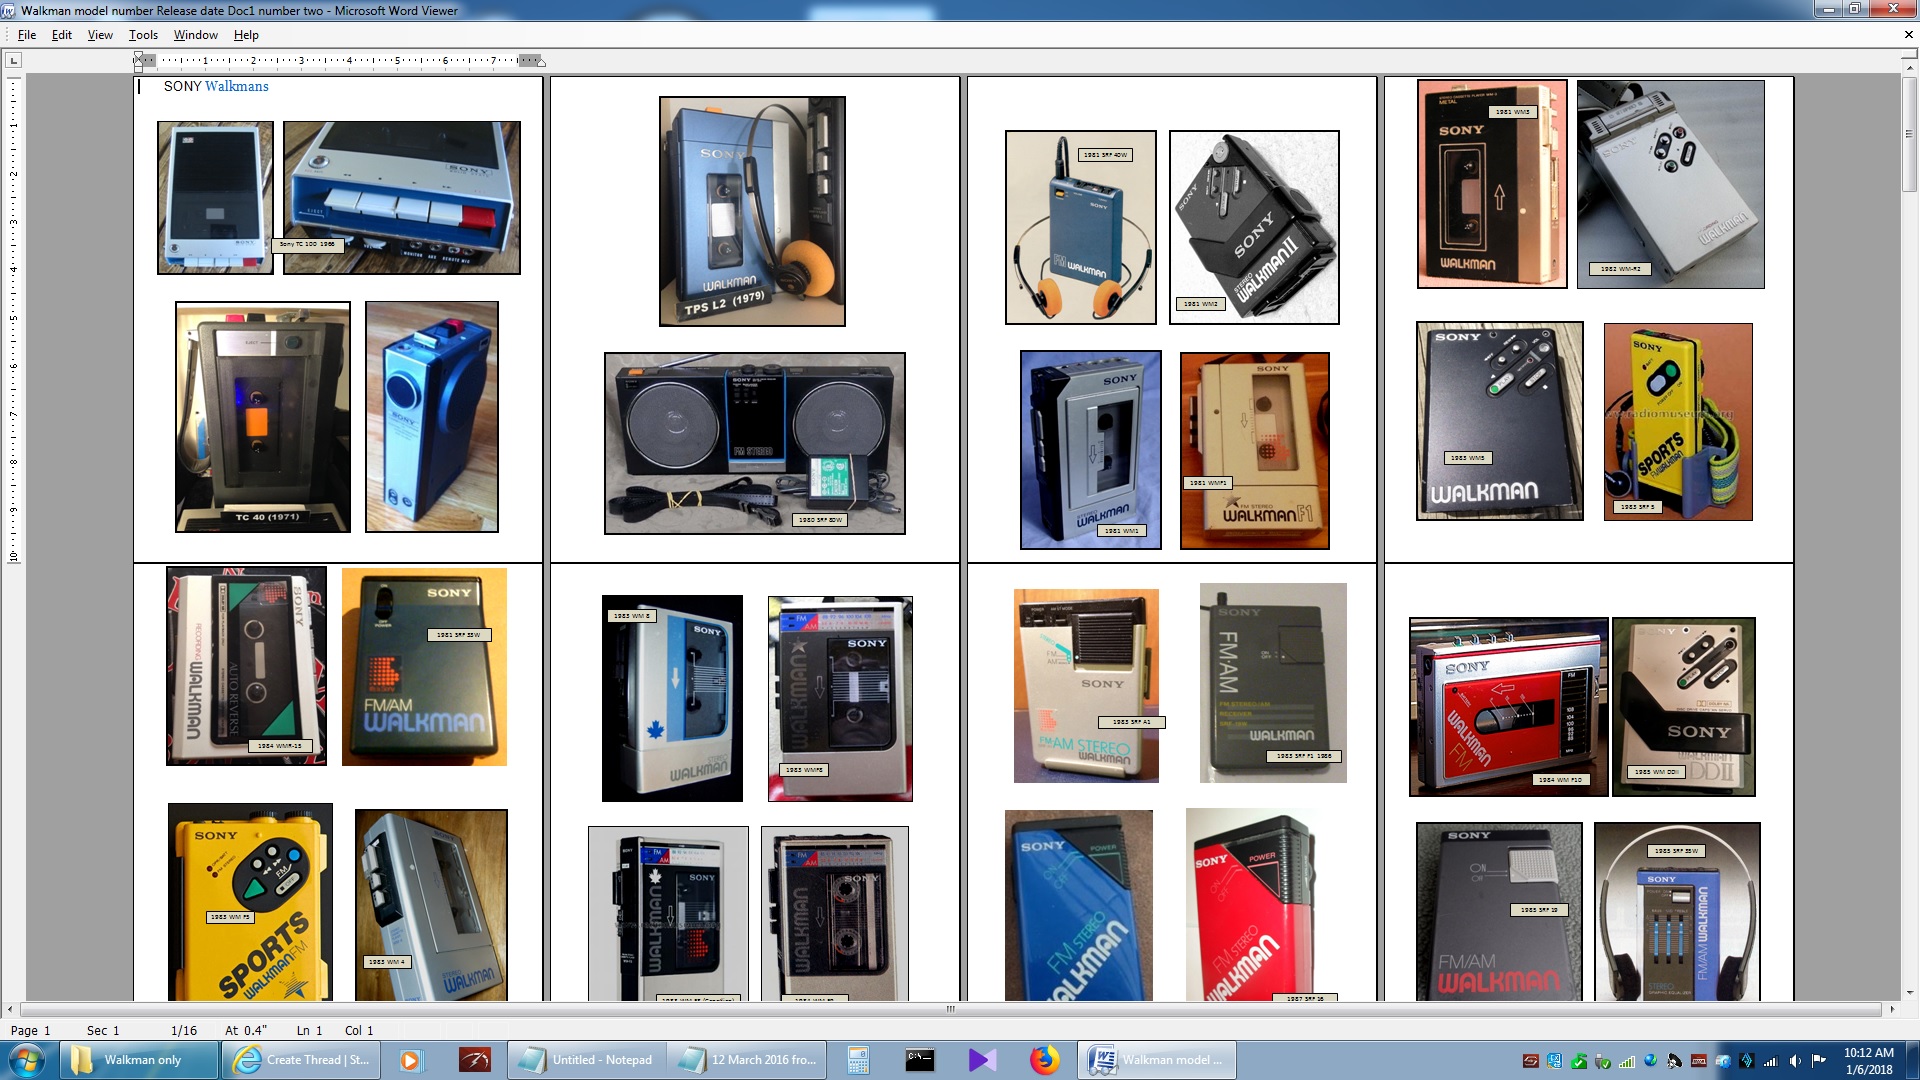Close the document with the menu-bar X
The image size is (1920, 1080).
1908,34
